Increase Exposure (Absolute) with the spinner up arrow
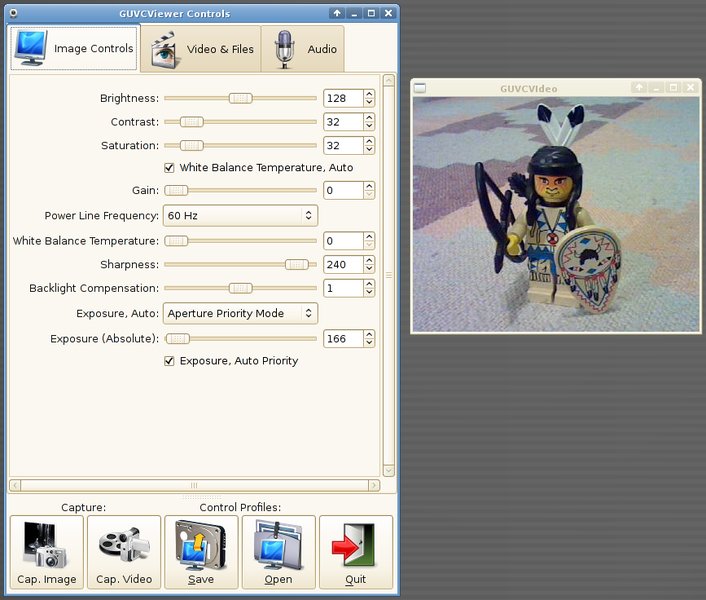Image resolution: width=706 pixels, height=600 pixels. 369,334
